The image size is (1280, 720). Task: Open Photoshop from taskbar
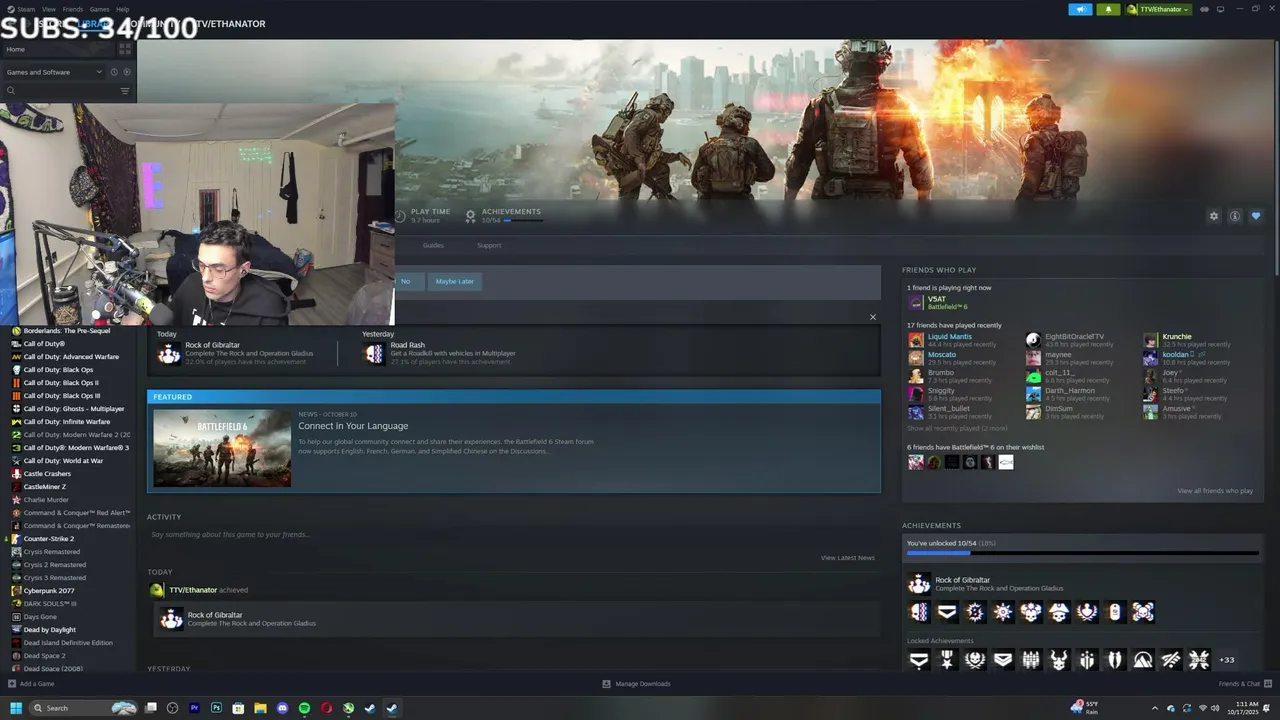click(x=216, y=708)
